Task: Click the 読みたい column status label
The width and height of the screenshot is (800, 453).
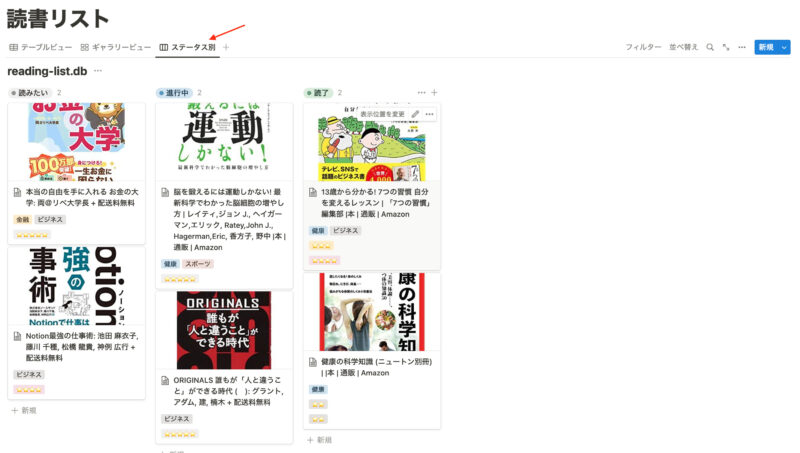Action: (30, 92)
